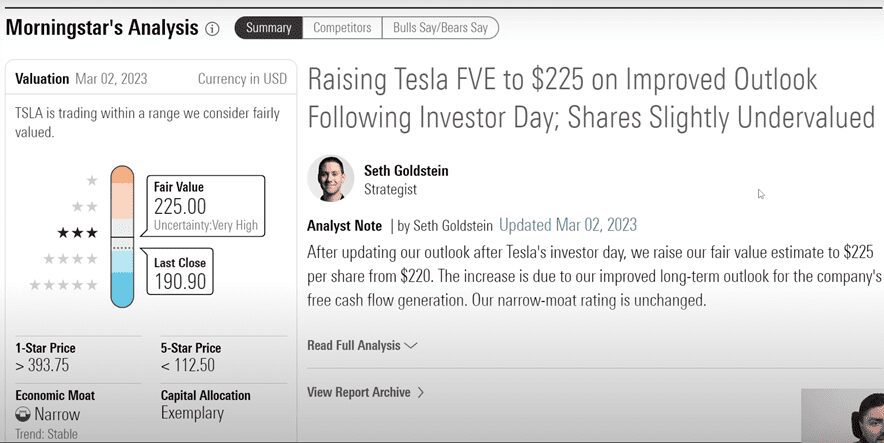This screenshot has height=443, width=884.
Task: Click the four-star rating row
Action: tap(70, 259)
